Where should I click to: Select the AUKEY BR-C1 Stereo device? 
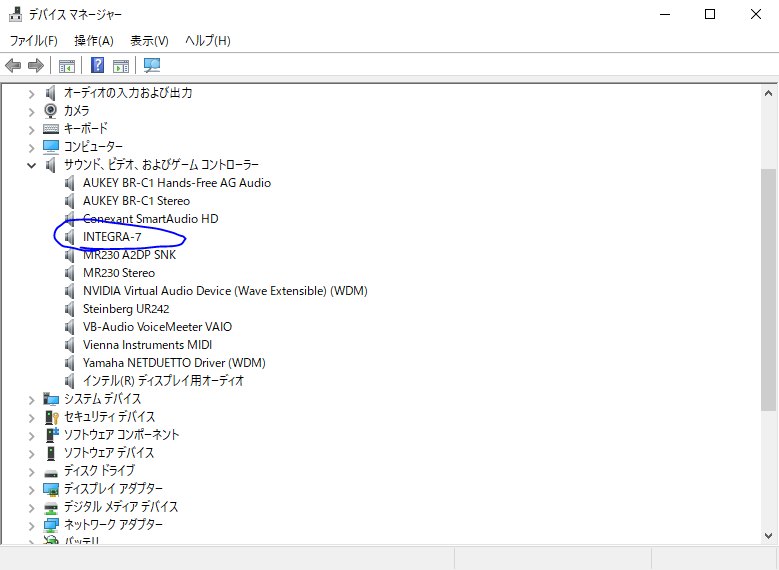click(x=136, y=201)
